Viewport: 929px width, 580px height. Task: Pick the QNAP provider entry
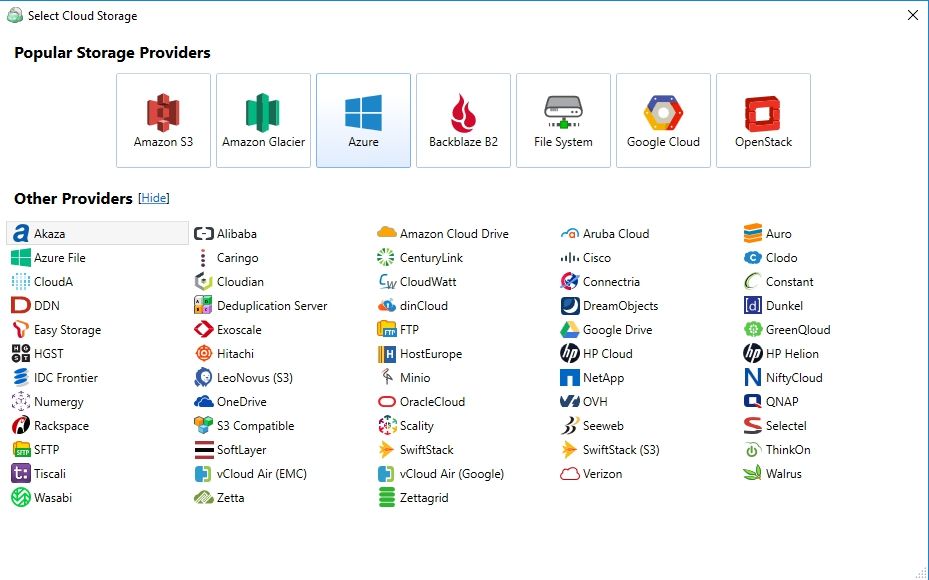[x=771, y=402]
